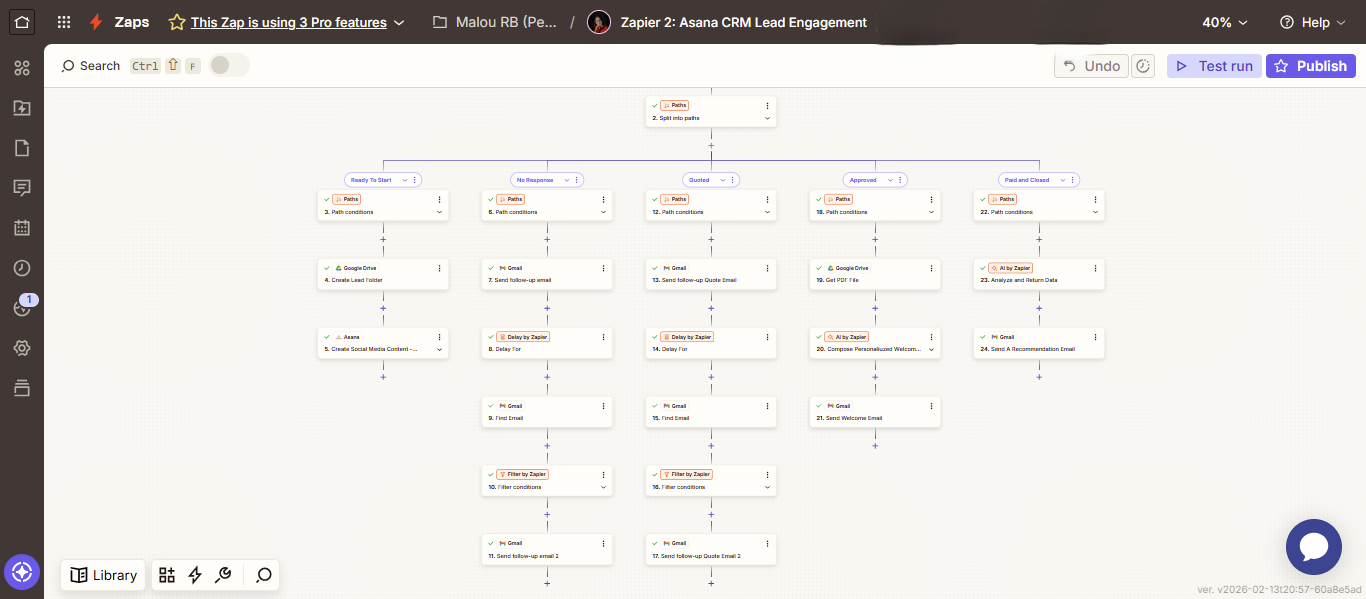Click the Test run button
This screenshot has width=1366, height=599.
point(1214,66)
